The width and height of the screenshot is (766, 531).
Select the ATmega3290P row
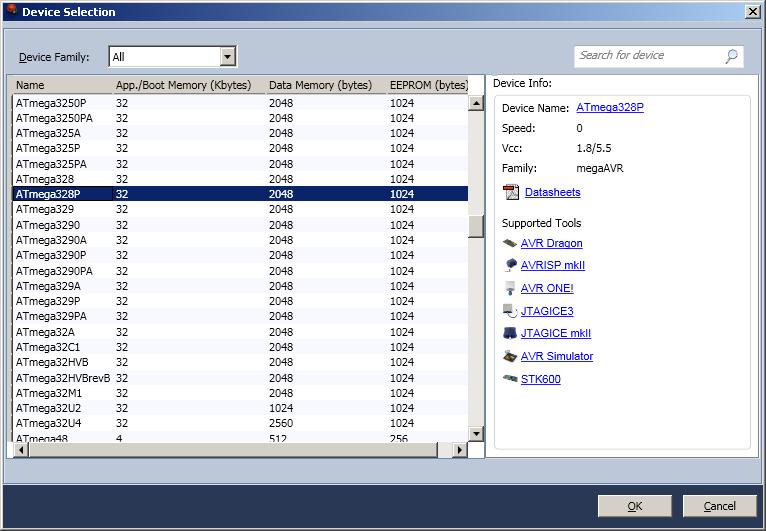240,255
